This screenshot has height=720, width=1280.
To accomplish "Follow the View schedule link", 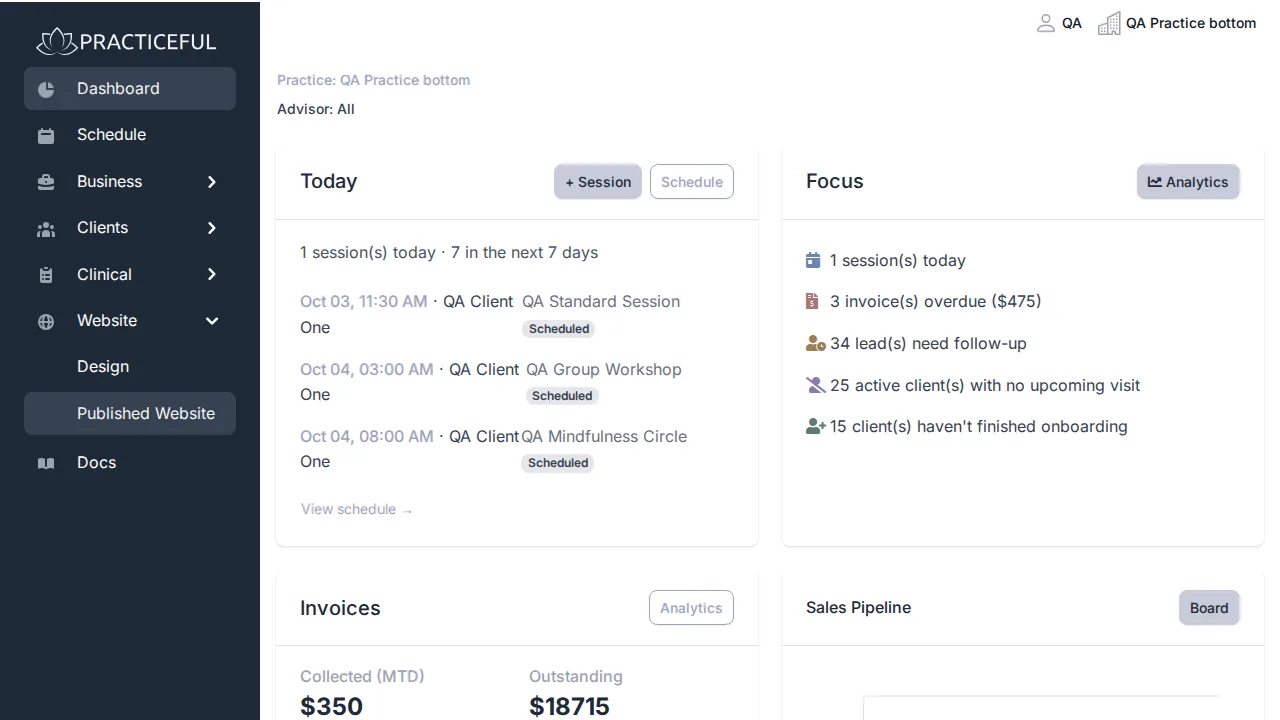I will point(357,509).
